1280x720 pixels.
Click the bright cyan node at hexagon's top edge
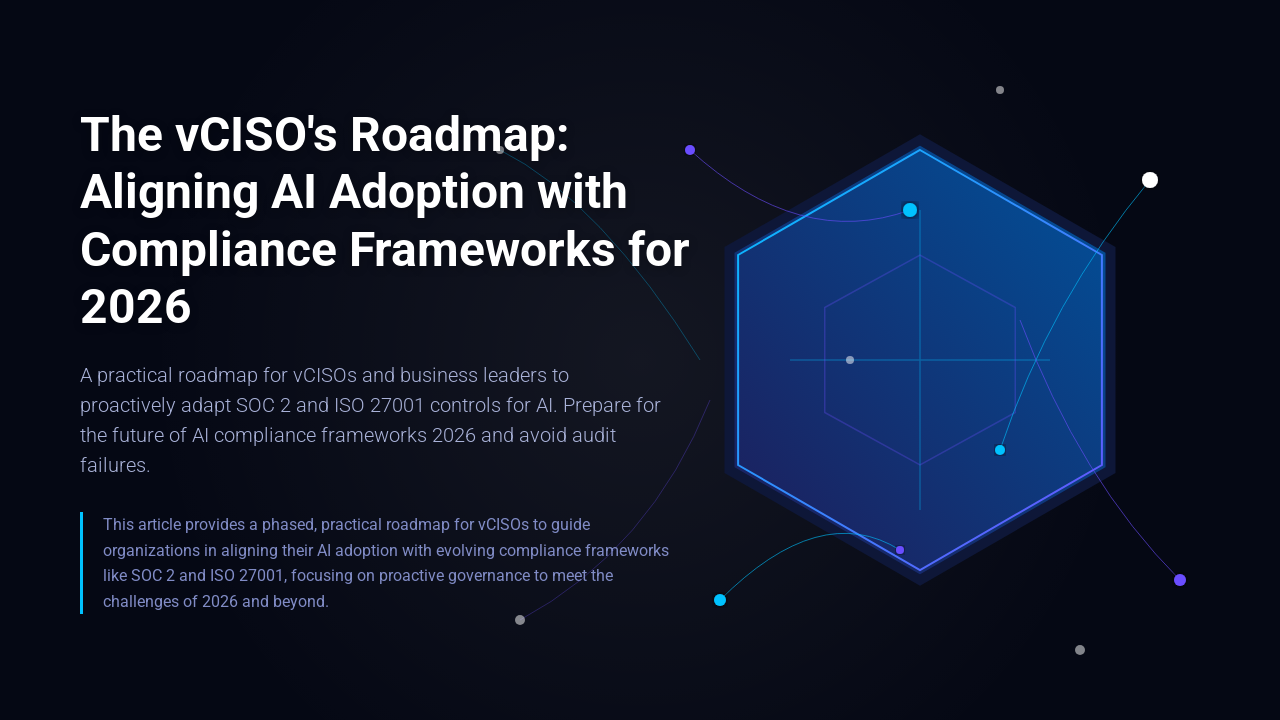click(911, 209)
